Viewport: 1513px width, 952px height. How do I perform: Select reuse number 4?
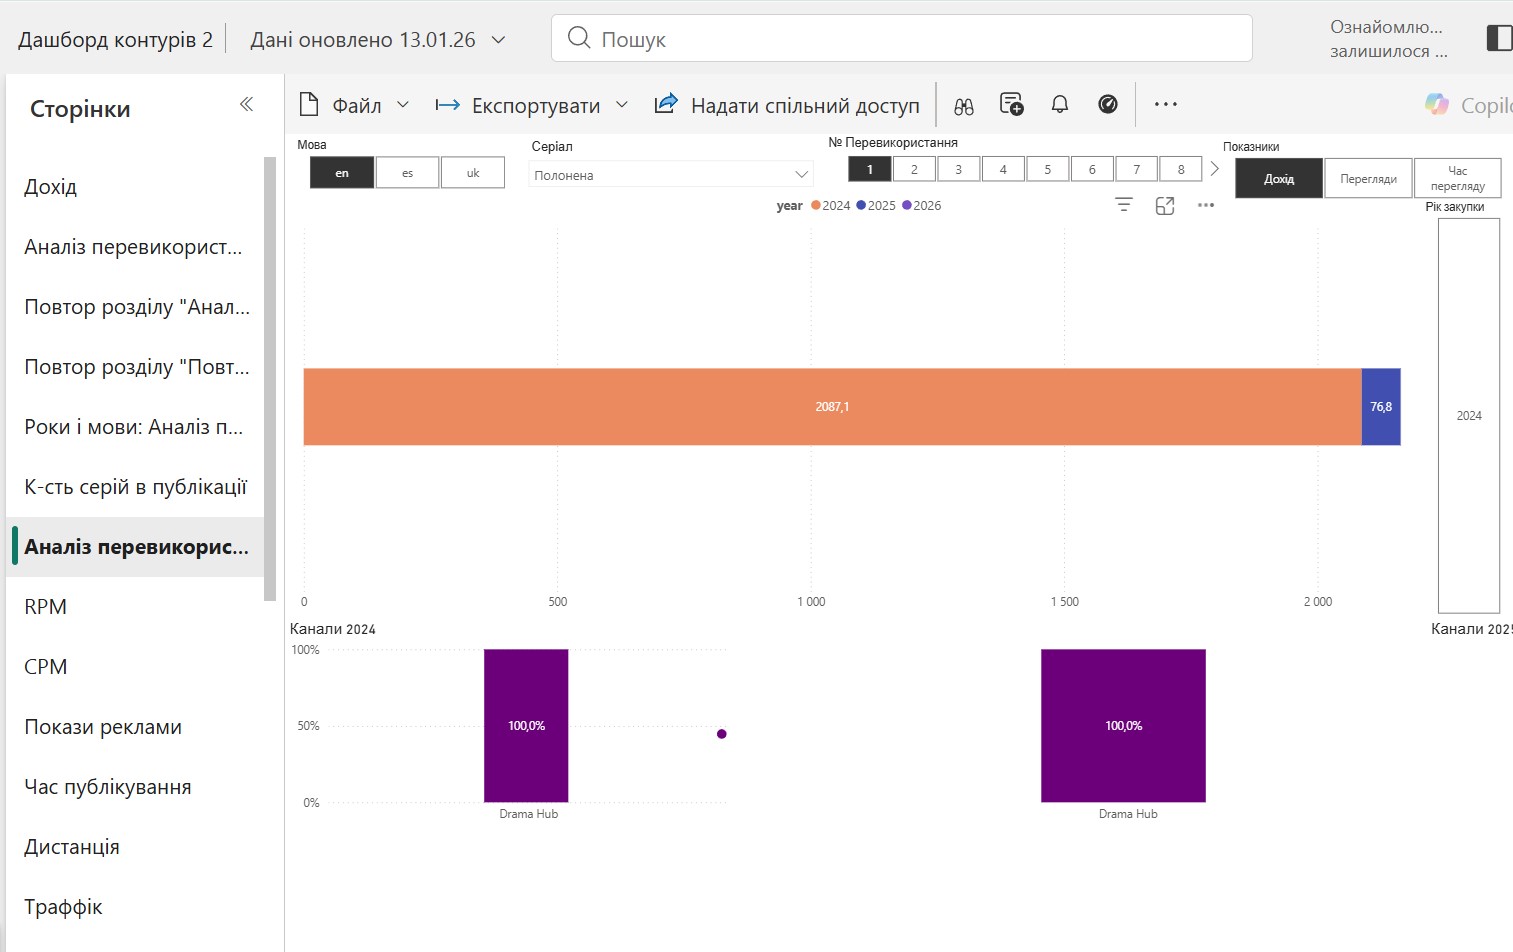[1003, 169]
